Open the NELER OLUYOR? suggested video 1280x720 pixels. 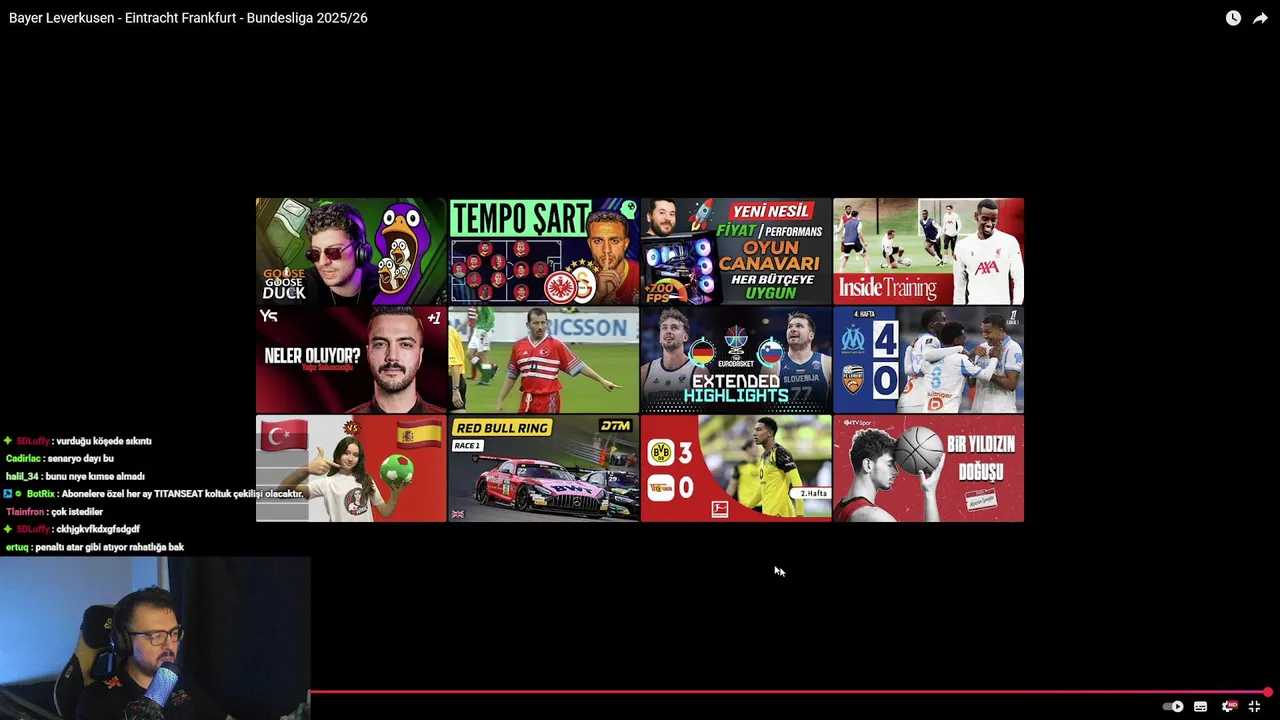[351, 360]
